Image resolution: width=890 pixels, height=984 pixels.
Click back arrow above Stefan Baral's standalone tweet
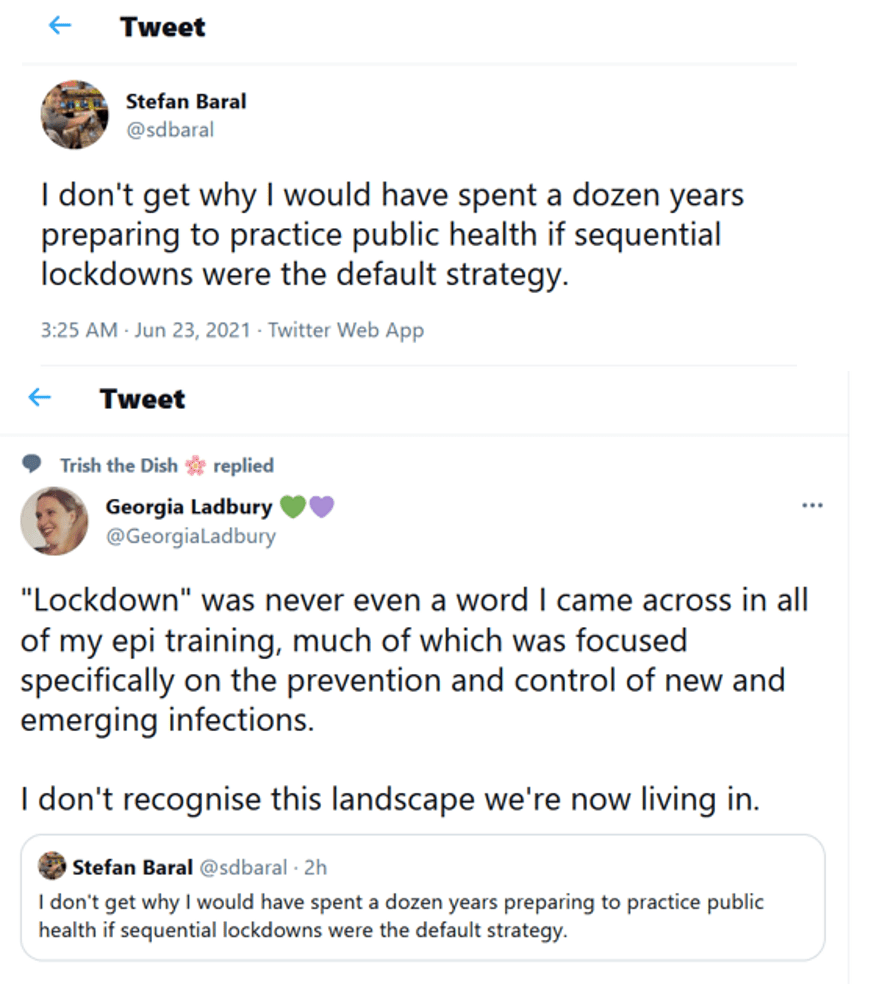pyautogui.click(x=61, y=27)
